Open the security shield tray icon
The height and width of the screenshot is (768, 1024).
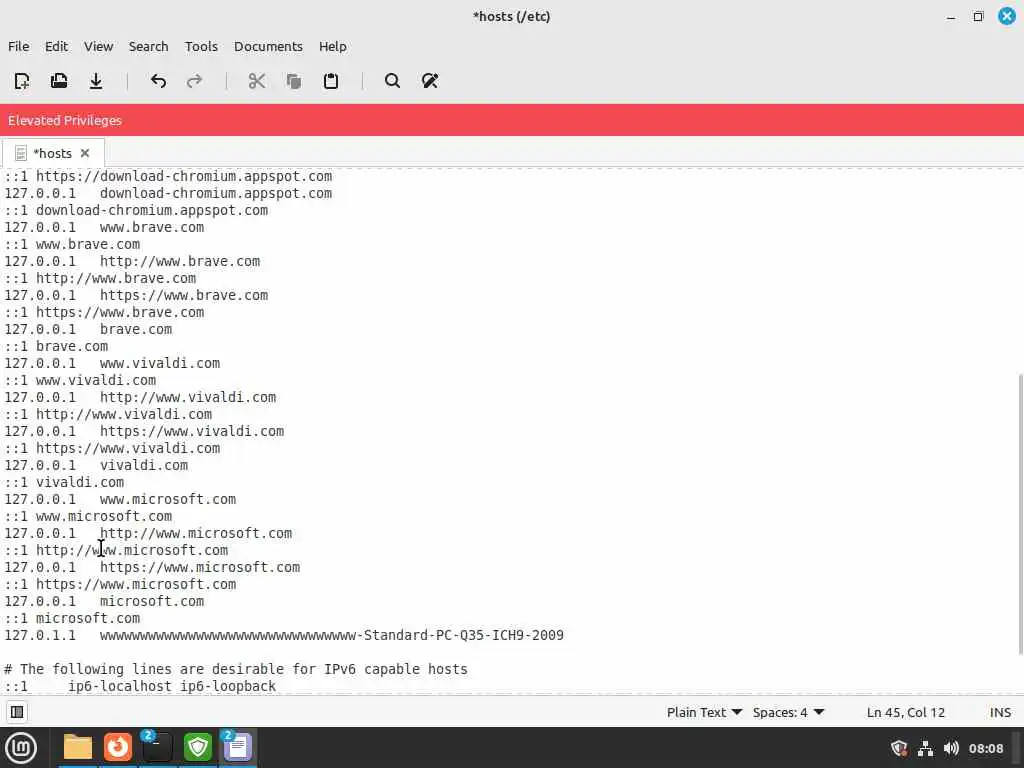coord(899,748)
